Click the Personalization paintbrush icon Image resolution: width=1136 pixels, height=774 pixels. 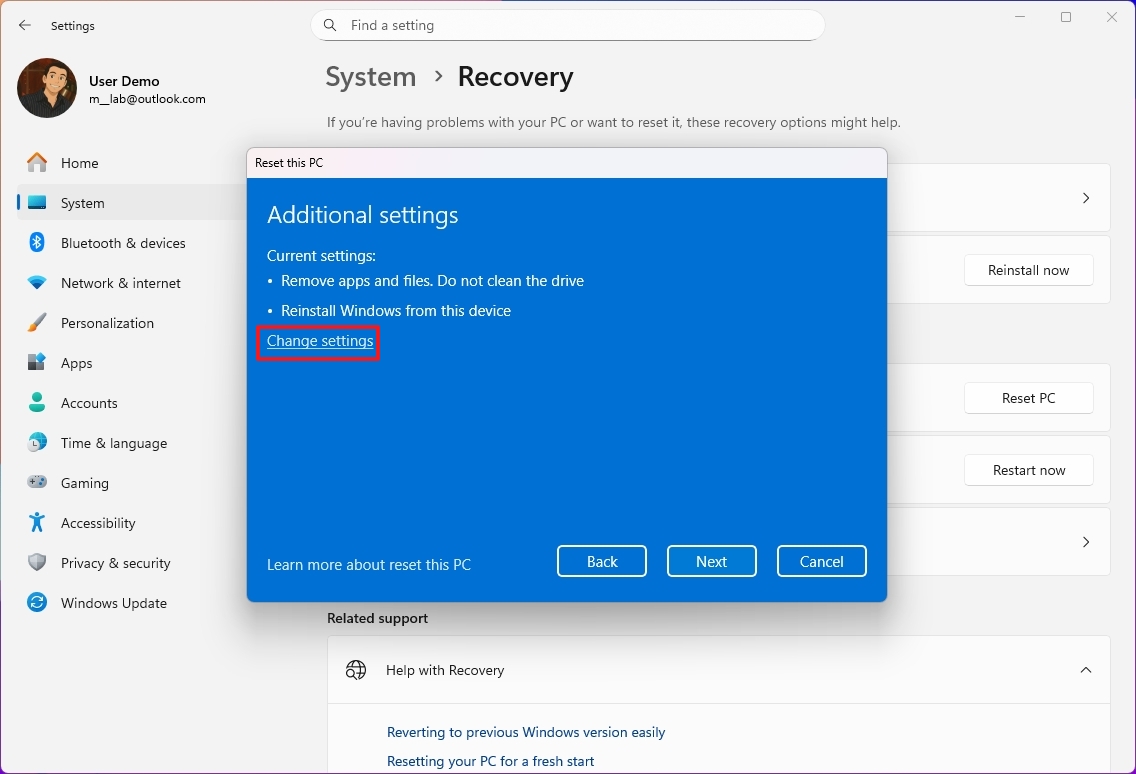[x=37, y=323]
